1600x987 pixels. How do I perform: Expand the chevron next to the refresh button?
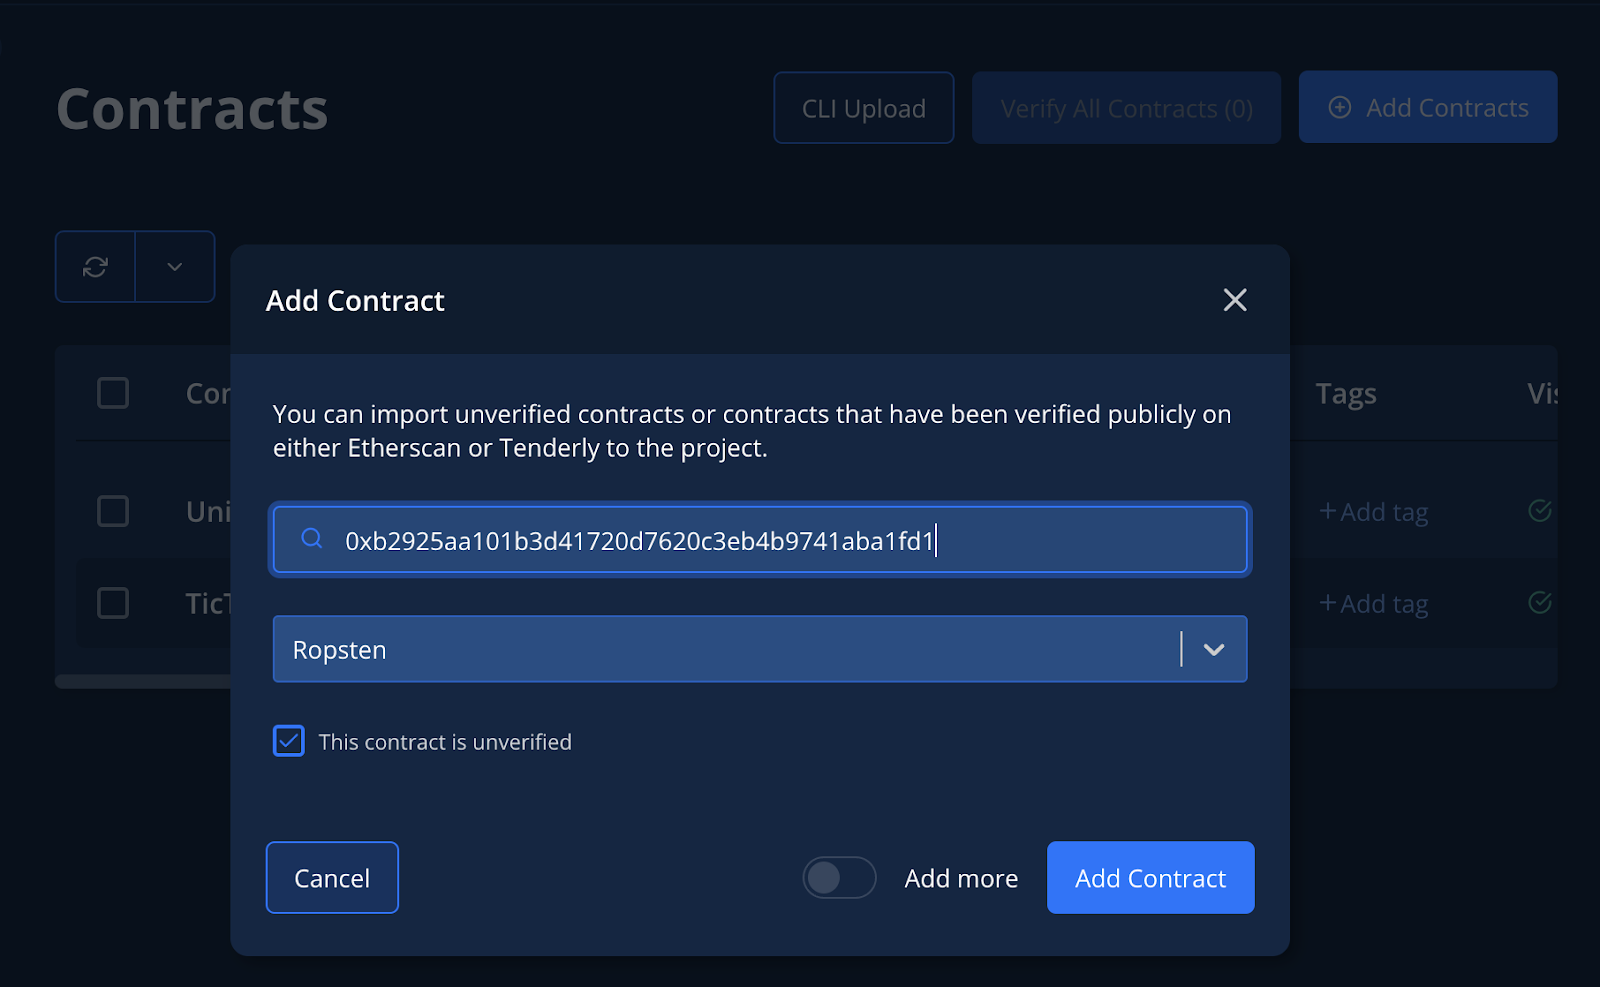click(175, 266)
